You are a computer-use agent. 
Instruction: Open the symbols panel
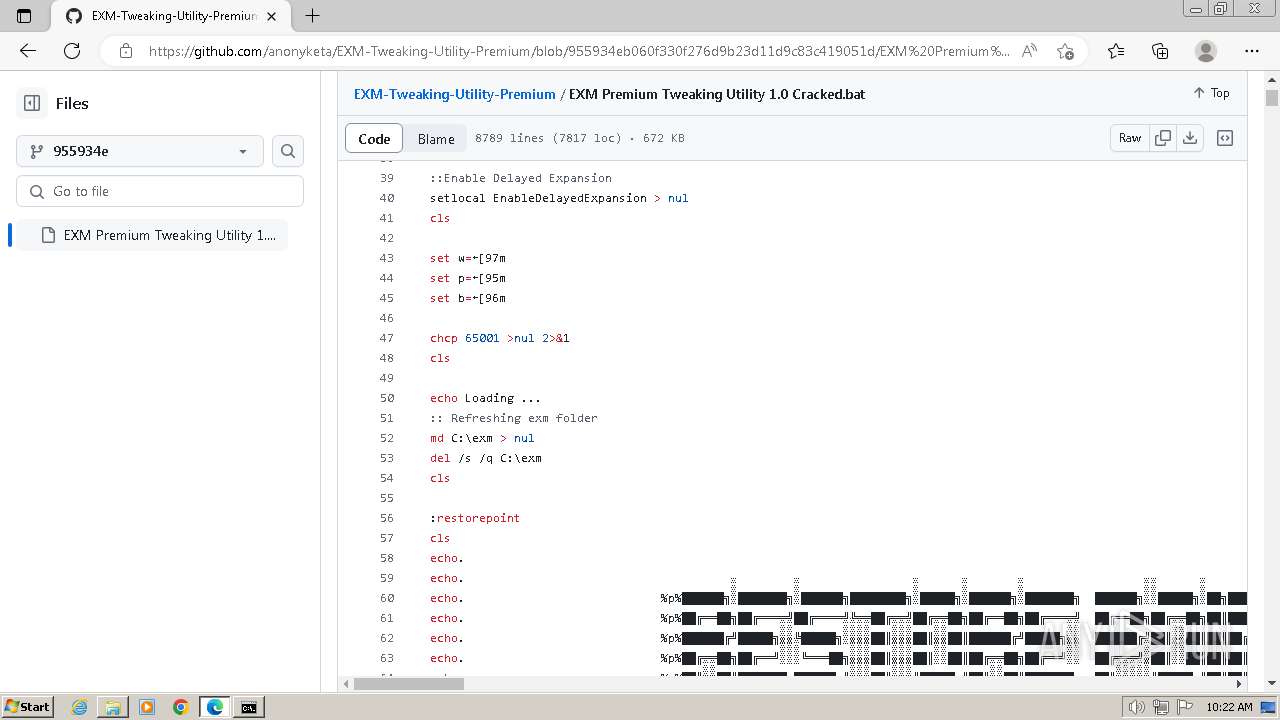[x=1225, y=138]
